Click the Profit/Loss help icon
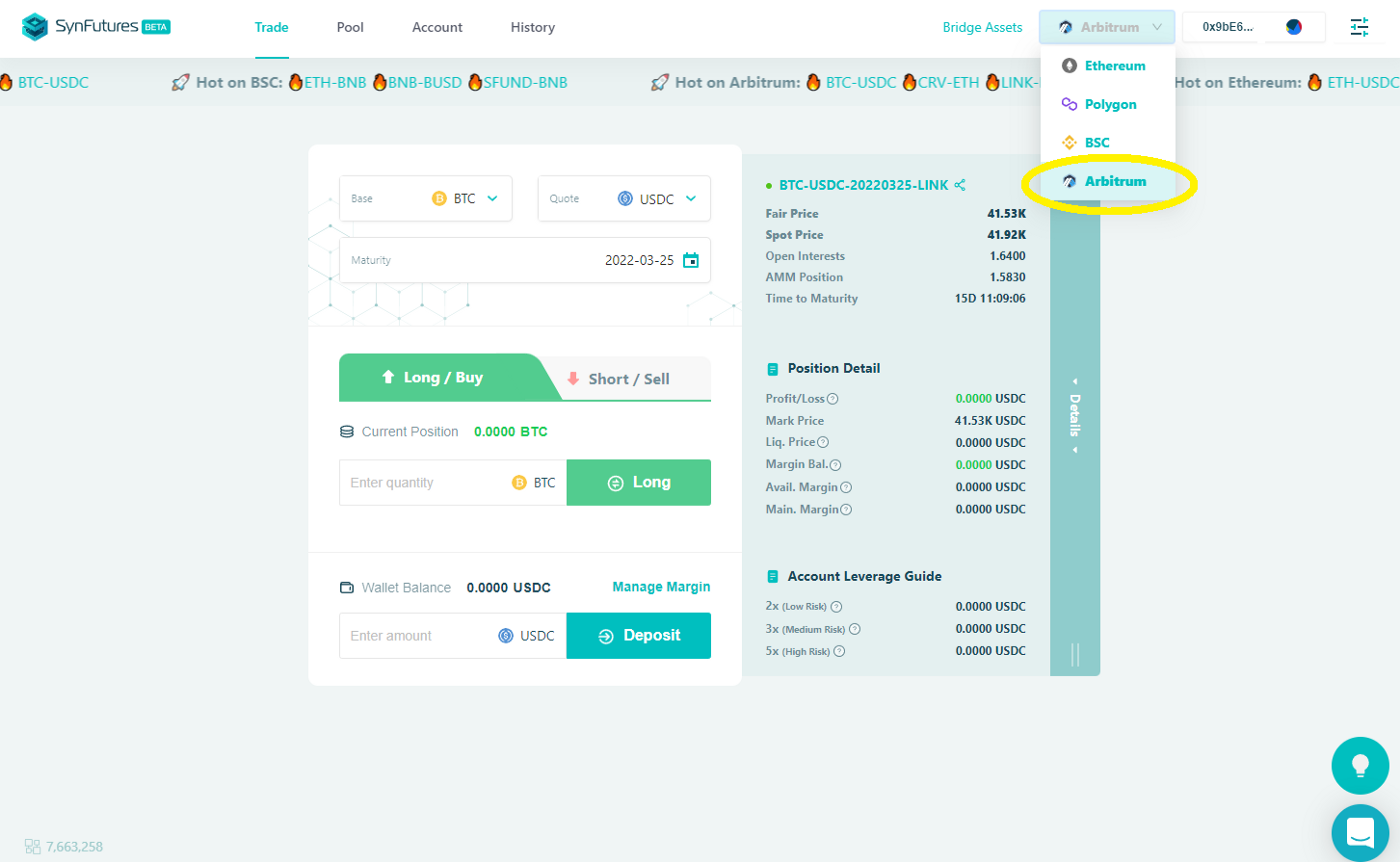 coord(833,398)
